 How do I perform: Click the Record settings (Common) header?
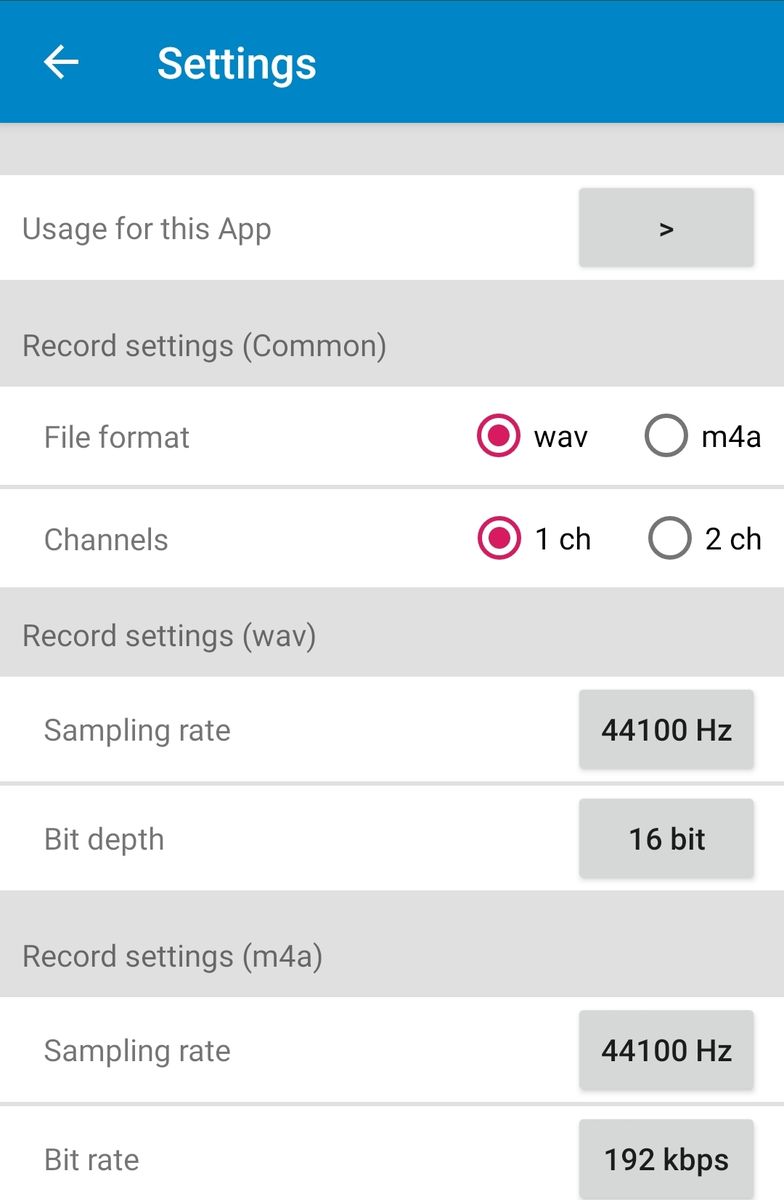[204, 346]
